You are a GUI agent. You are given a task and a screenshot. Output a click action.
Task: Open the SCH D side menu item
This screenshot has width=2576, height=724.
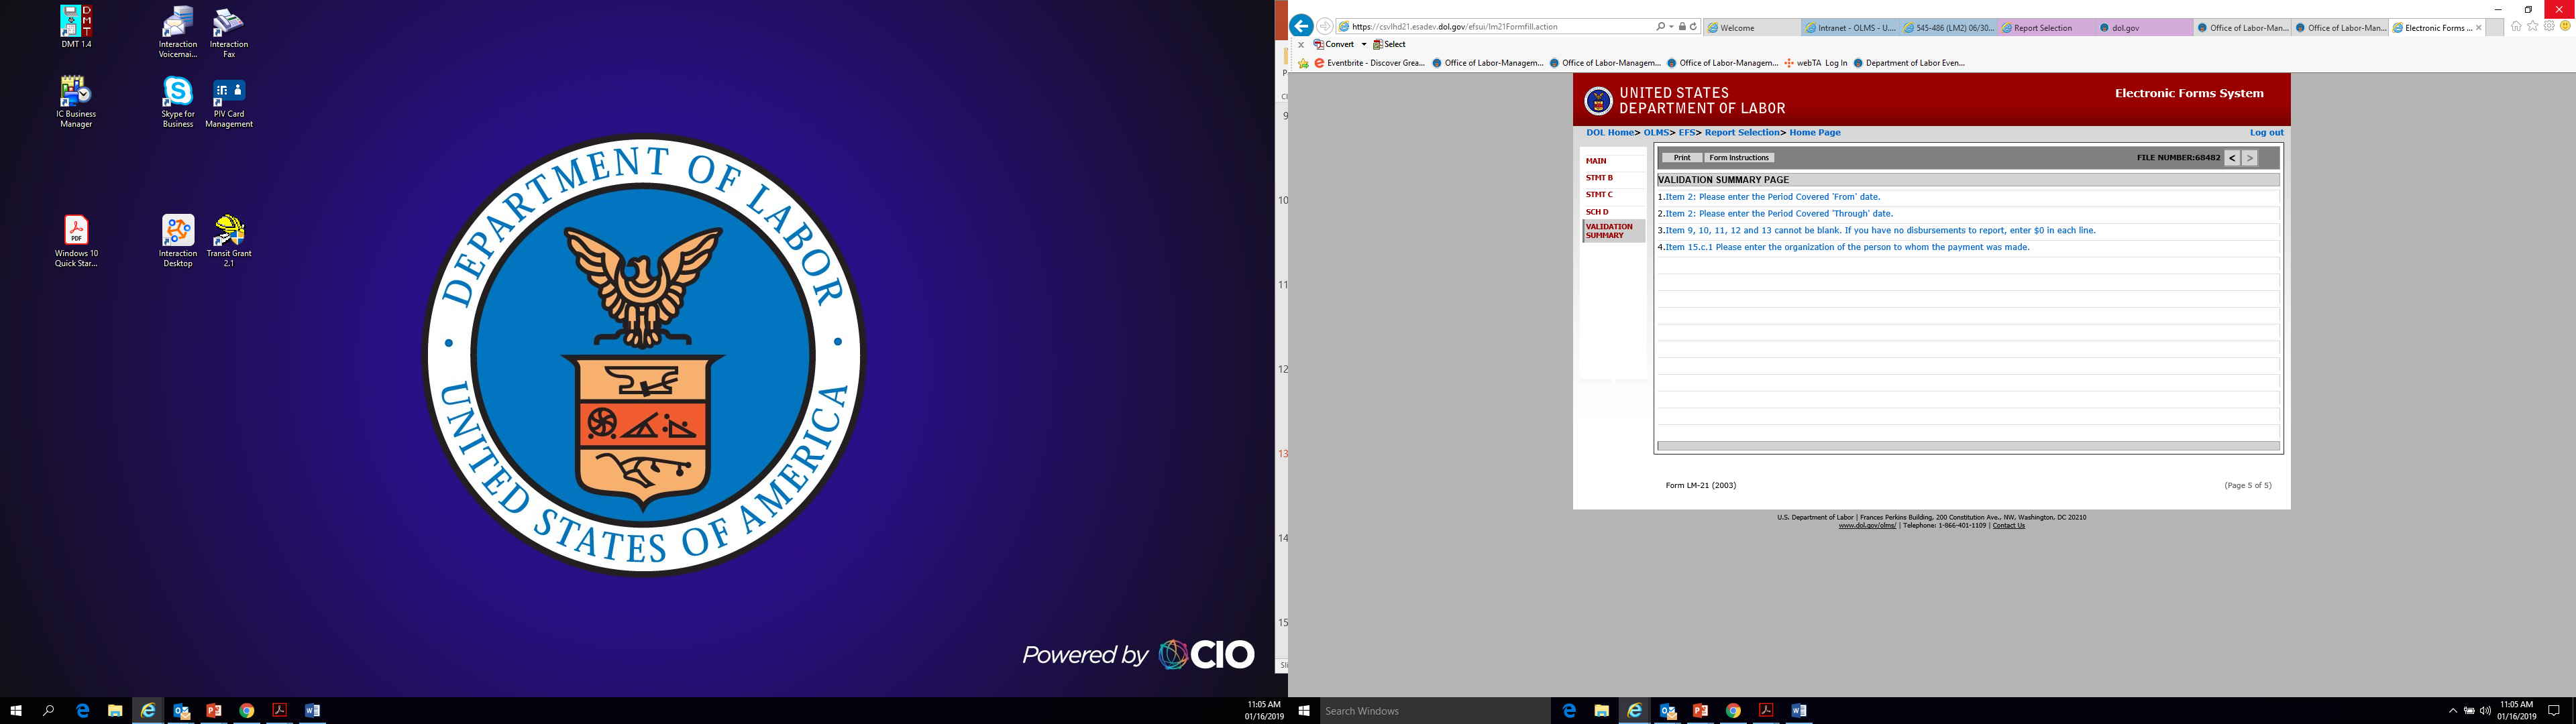(x=1597, y=212)
